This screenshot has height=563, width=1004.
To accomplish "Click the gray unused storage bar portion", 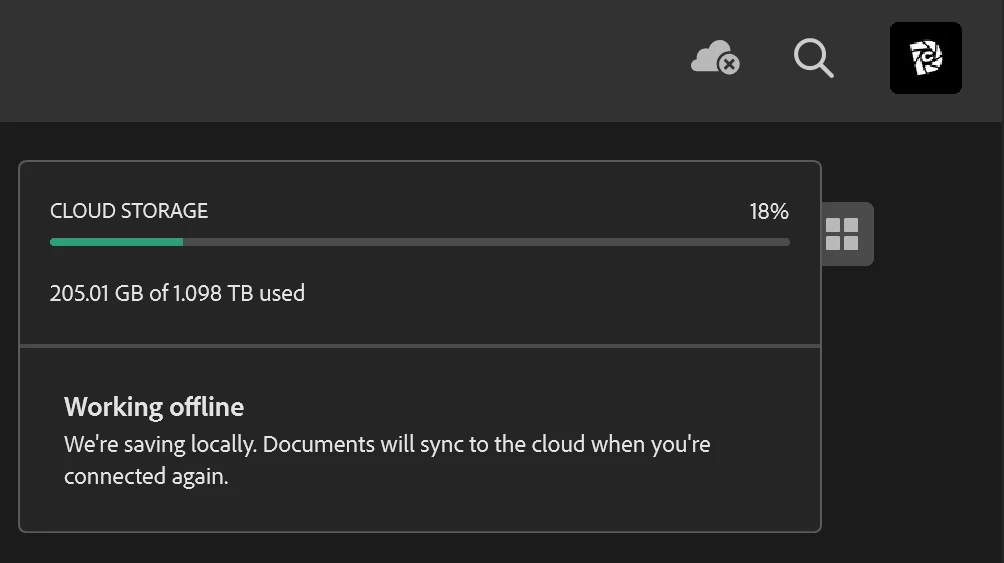I will (x=486, y=242).
